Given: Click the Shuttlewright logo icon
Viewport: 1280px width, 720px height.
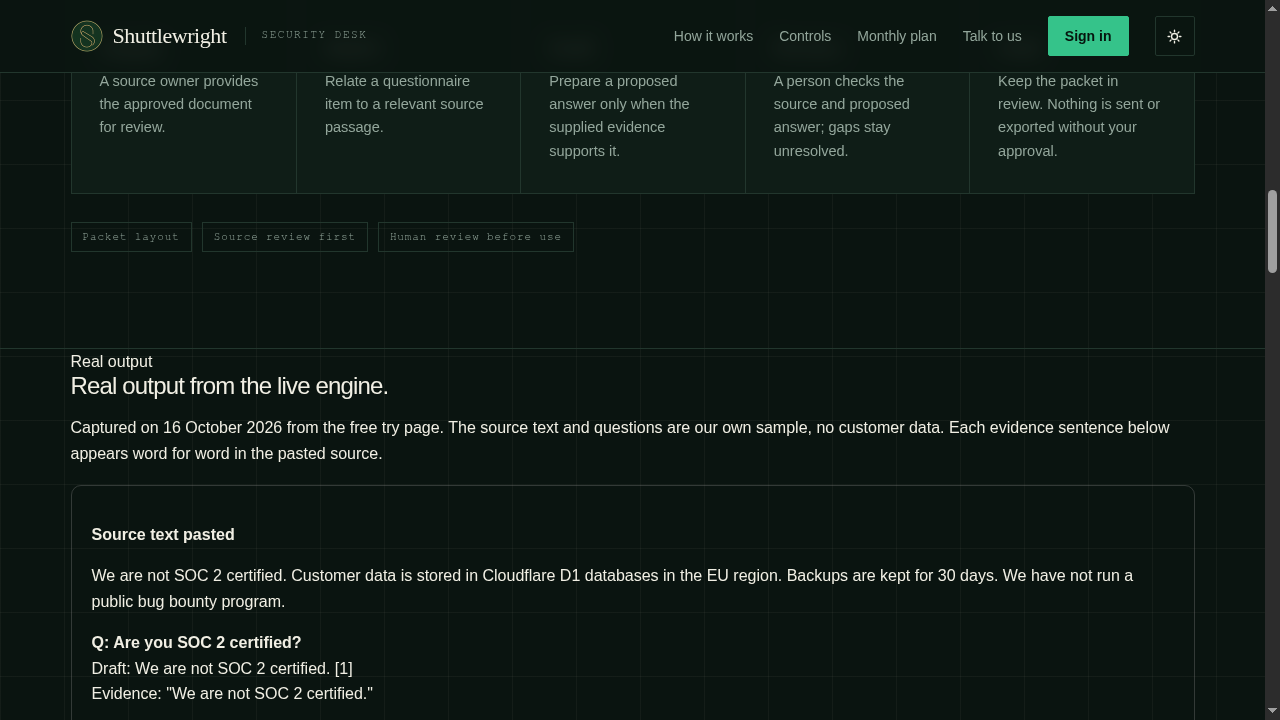Looking at the screenshot, I should point(87,36).
